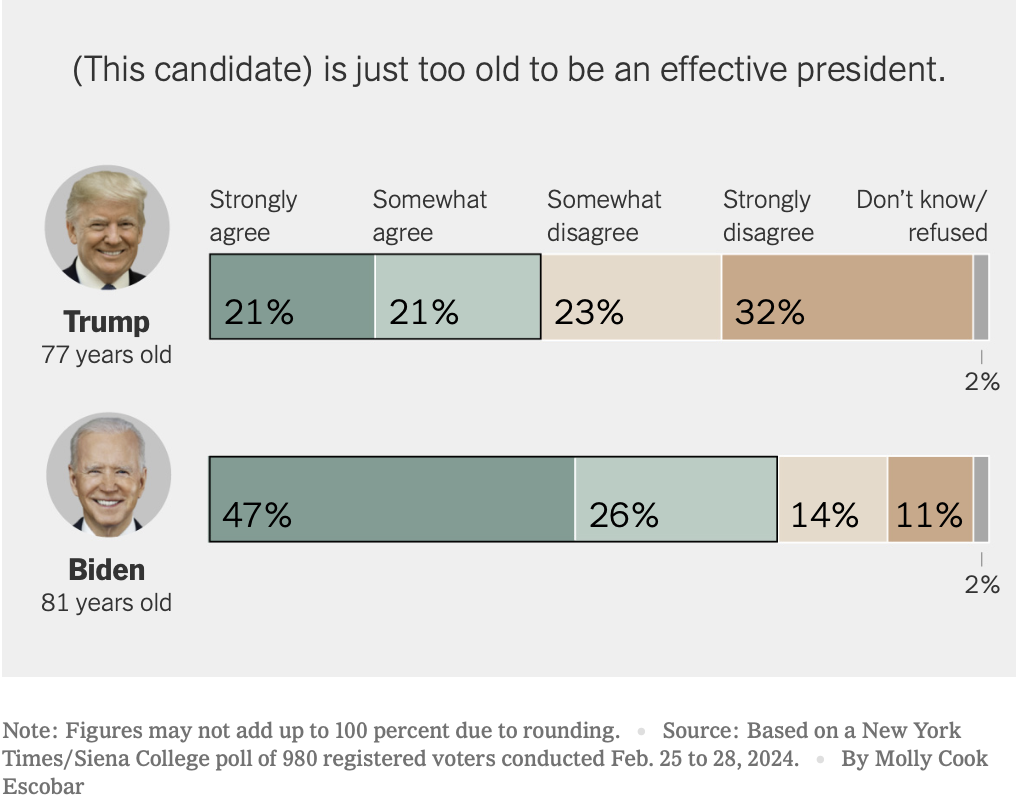This screenshot has width=1016, height=810.
Task: Select Biden's 11% strongly disagree segment
Action: (930, 499)
